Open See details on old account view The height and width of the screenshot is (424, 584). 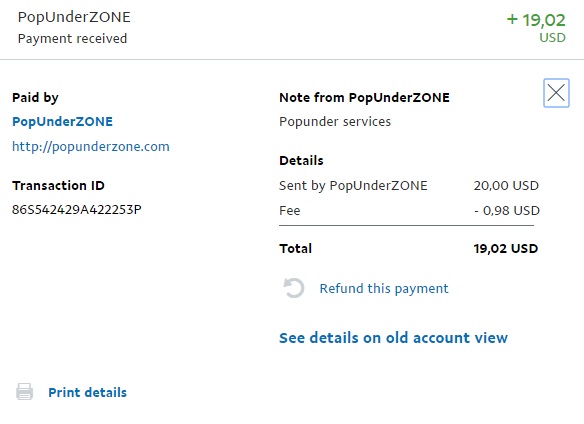393,338
